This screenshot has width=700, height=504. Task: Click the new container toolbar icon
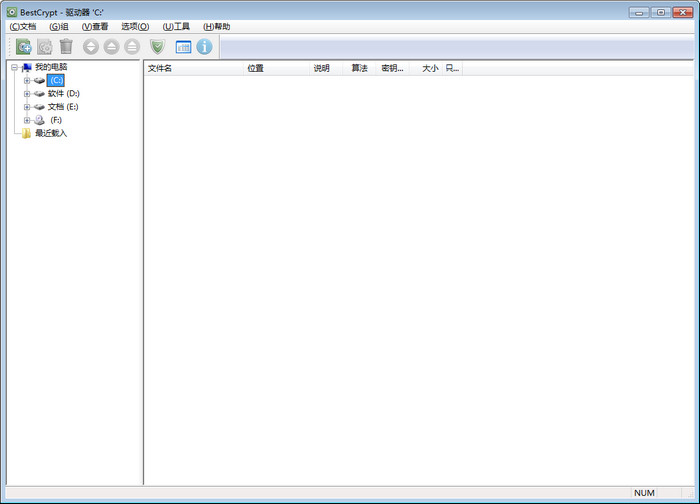(x=24, y=46)
